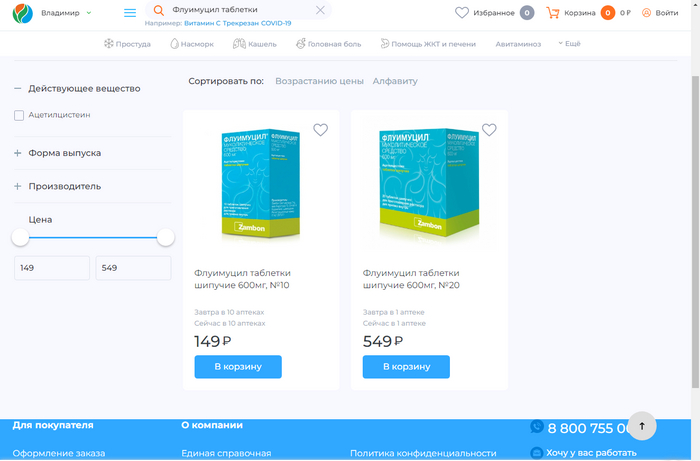This screenshot has height=461, width=700.
Task: Add Флуимуцил №20 to favorites heart
Action: coord(489,130)
